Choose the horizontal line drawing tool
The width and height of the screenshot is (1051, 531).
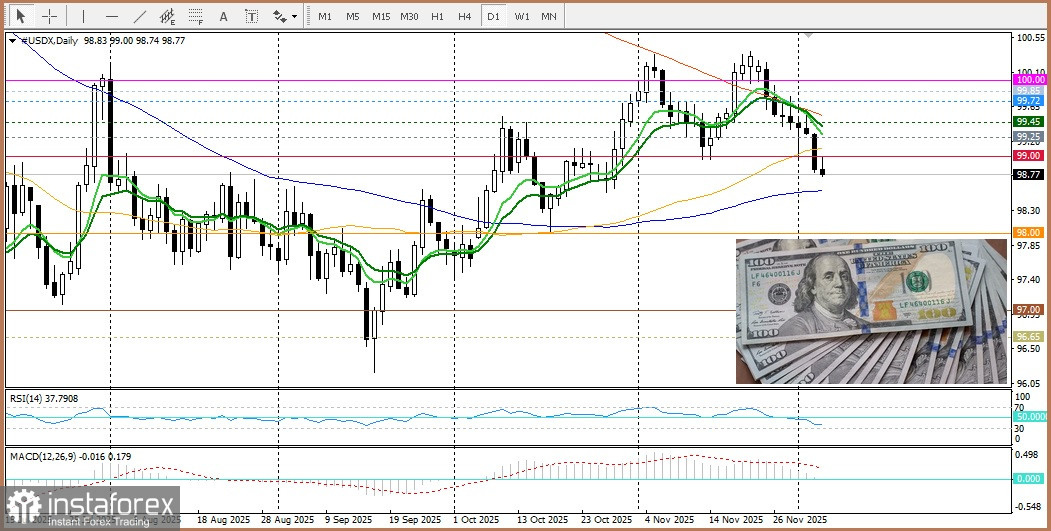(x=111, y=16)
